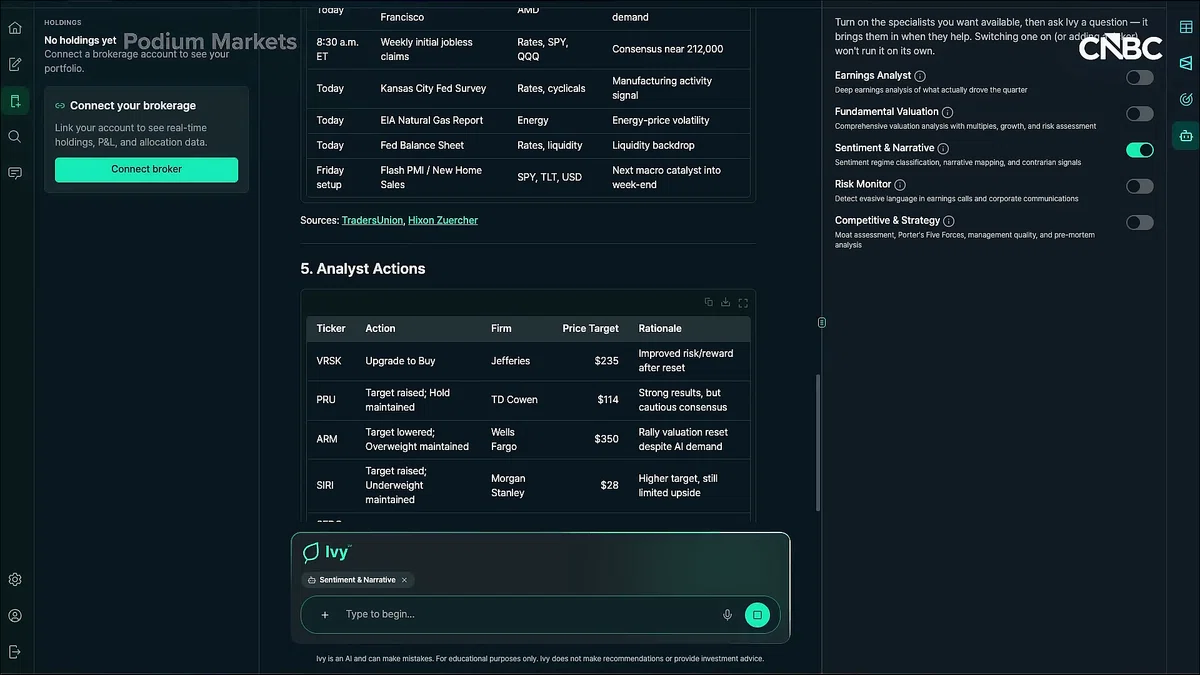Enable the Earnings Analyst toggle

pyautogui.click(x=1139, y=77)
